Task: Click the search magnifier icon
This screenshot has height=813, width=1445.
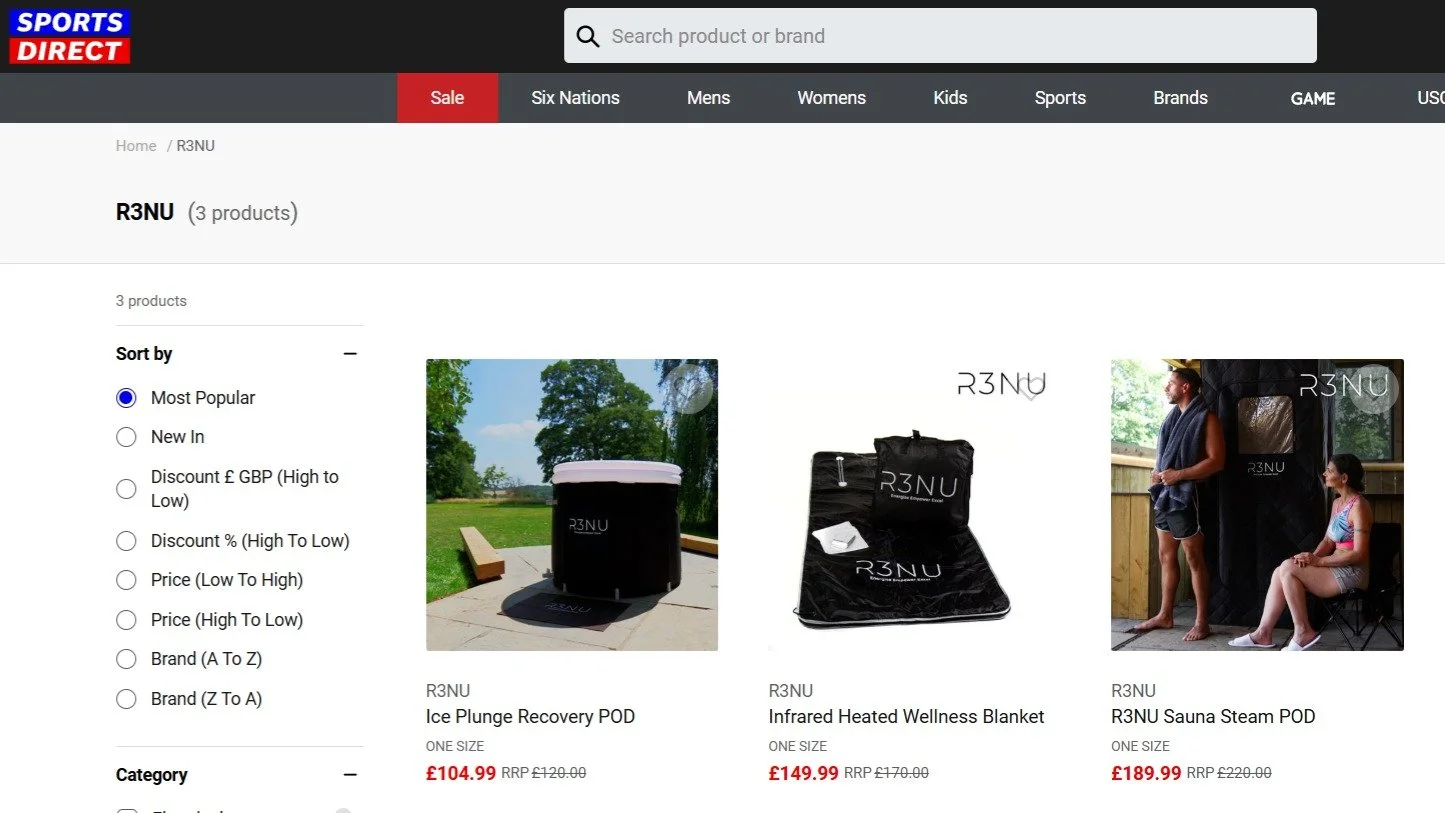Action: 588,35
